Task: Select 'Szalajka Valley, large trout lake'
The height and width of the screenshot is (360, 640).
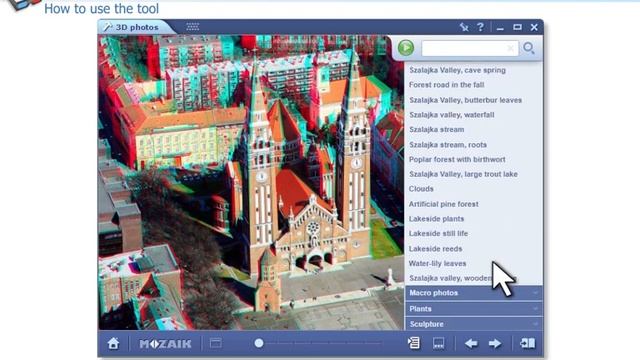Action: click(x=463, y=174)
